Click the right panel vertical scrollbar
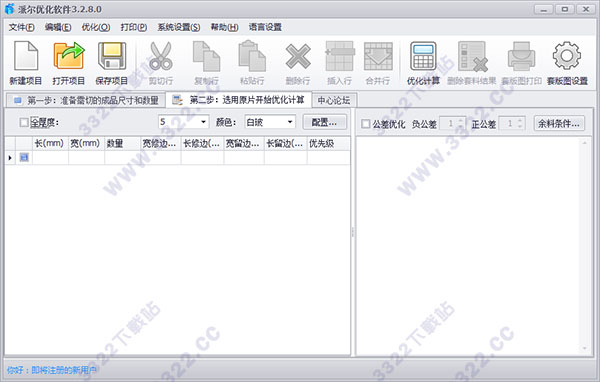Screen dimensions: 600x382 (585, 245)
